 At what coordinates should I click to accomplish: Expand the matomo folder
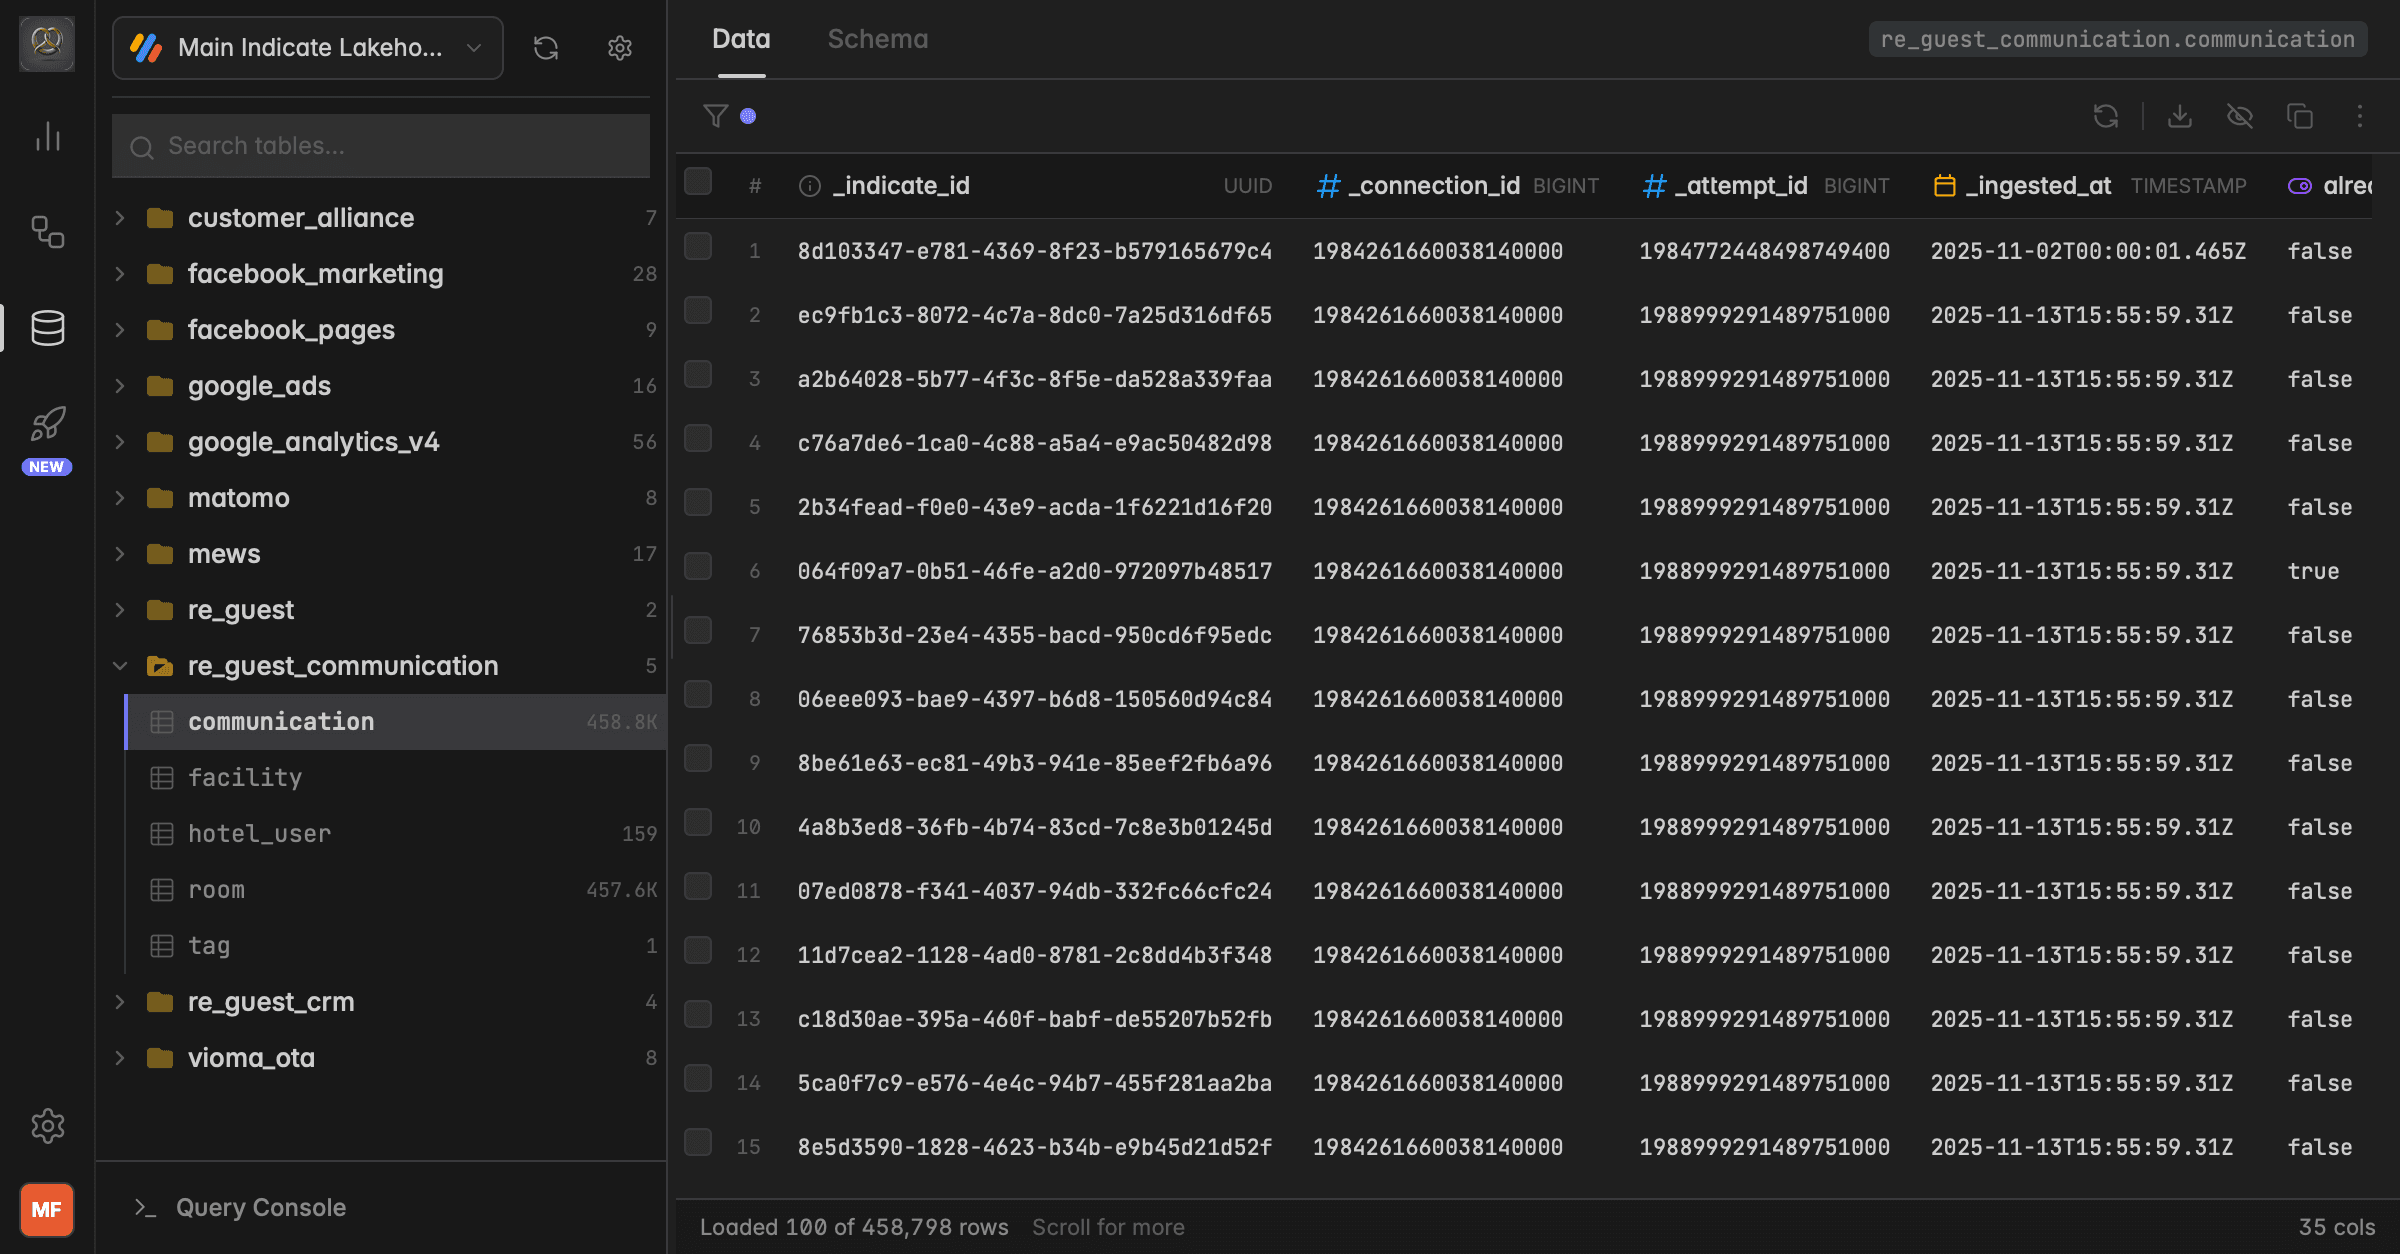(120, 498)
